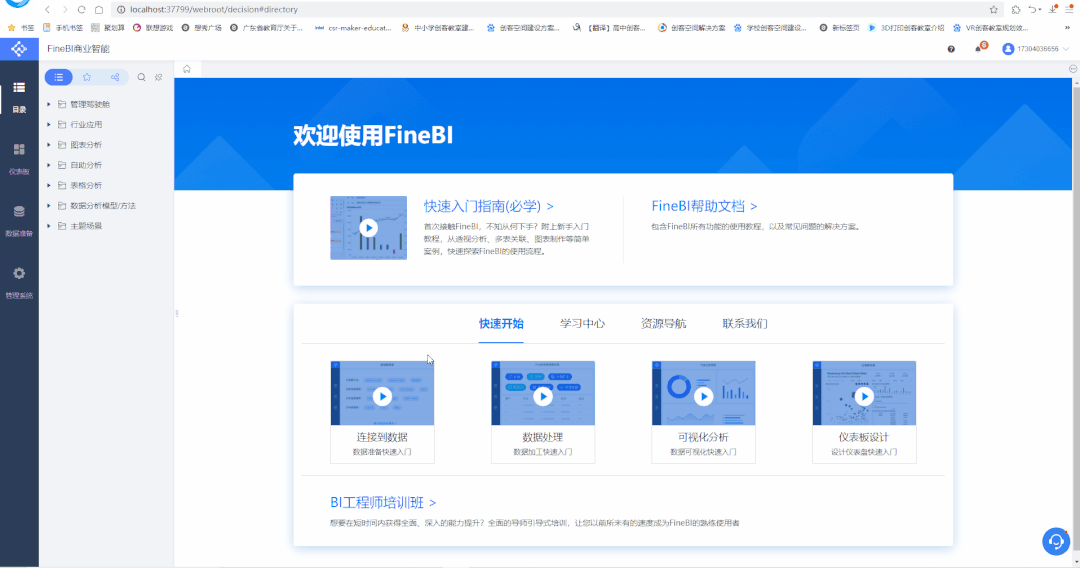The height and width of the screenshot is (568, 1080).
Task: Switch to the share view icon
Action: (115, 77)
